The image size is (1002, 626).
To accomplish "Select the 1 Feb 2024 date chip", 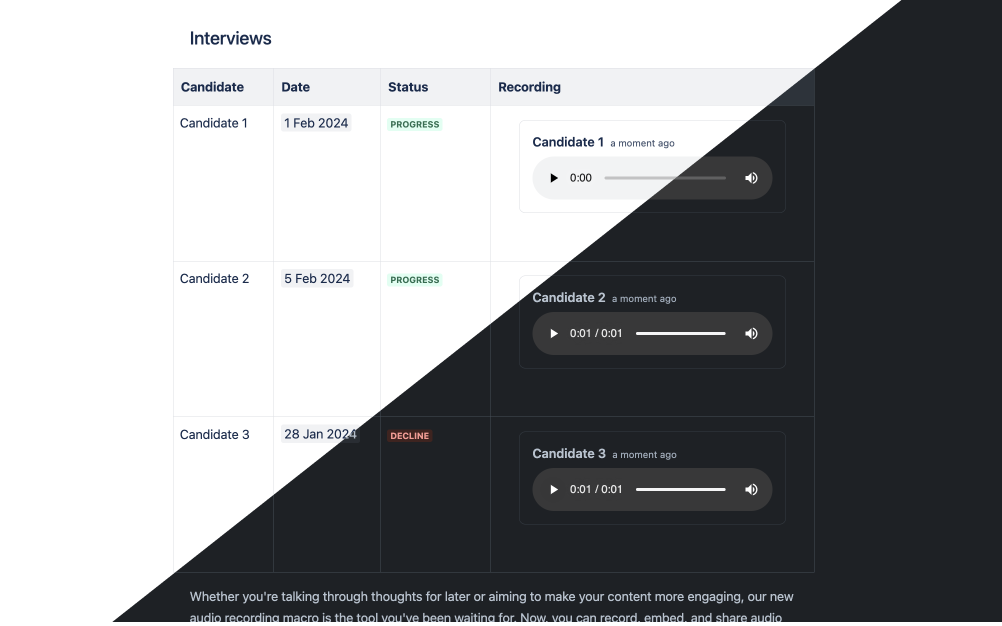I will (316, 123).
